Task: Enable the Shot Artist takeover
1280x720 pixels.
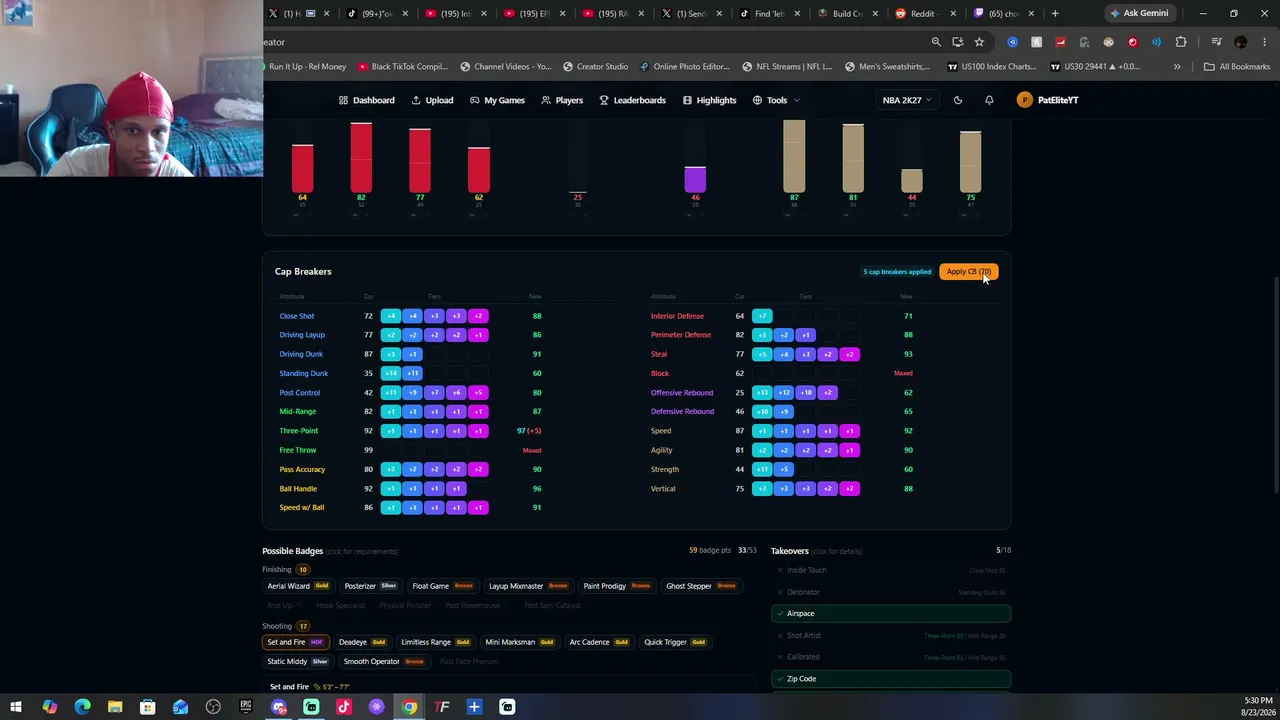Action: [x=891, y=635]
